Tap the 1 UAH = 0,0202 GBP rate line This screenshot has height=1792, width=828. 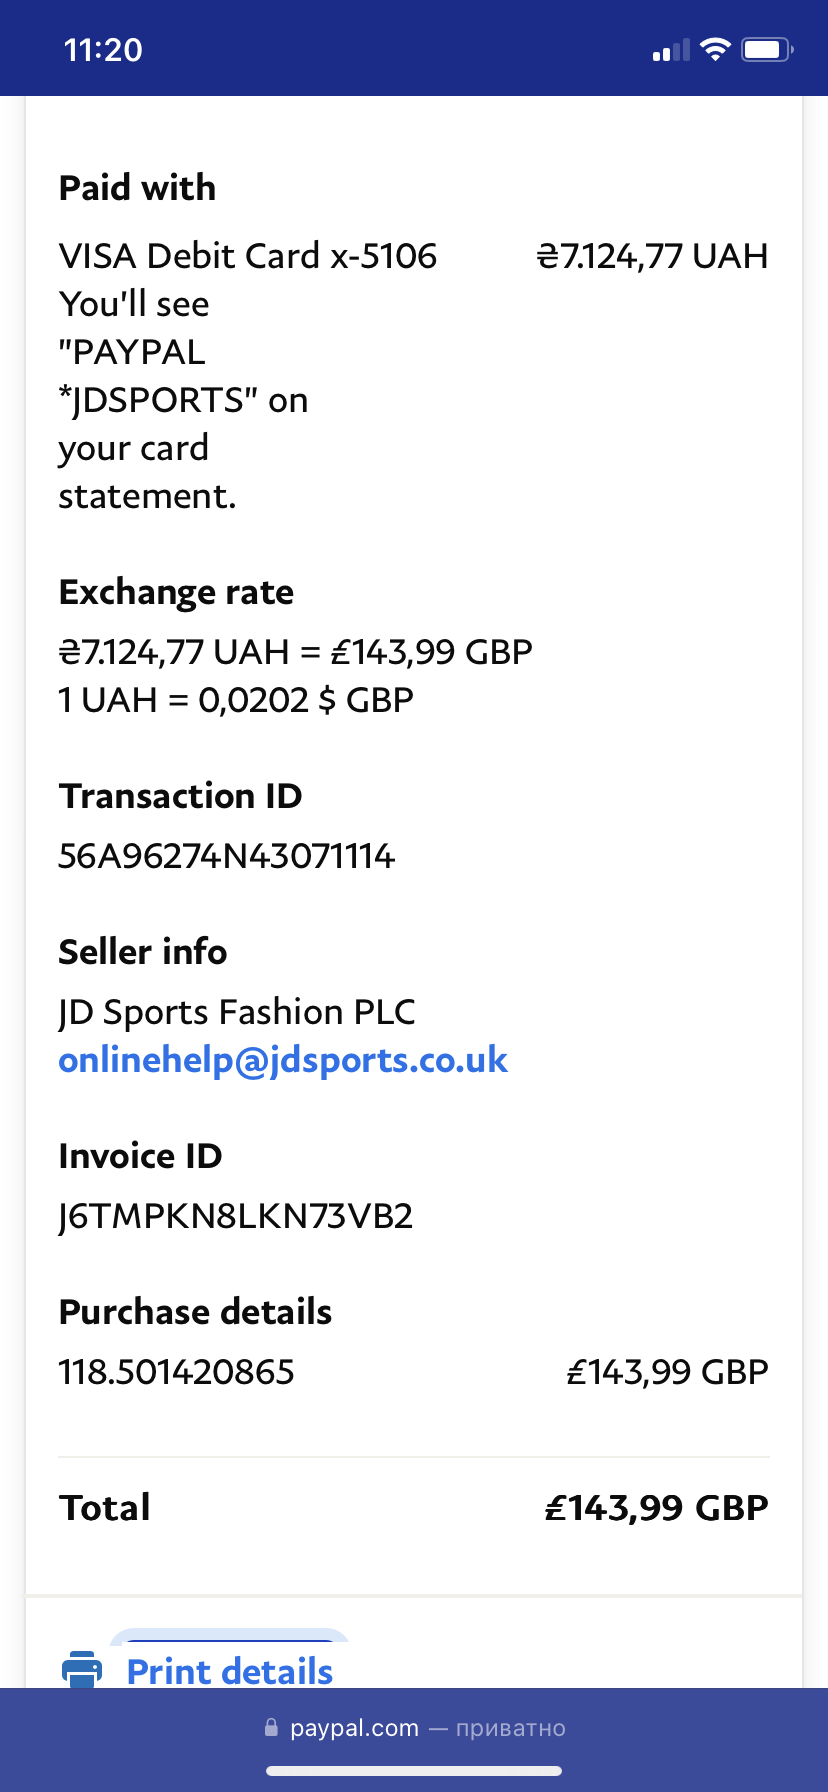[x=236, y=700]
